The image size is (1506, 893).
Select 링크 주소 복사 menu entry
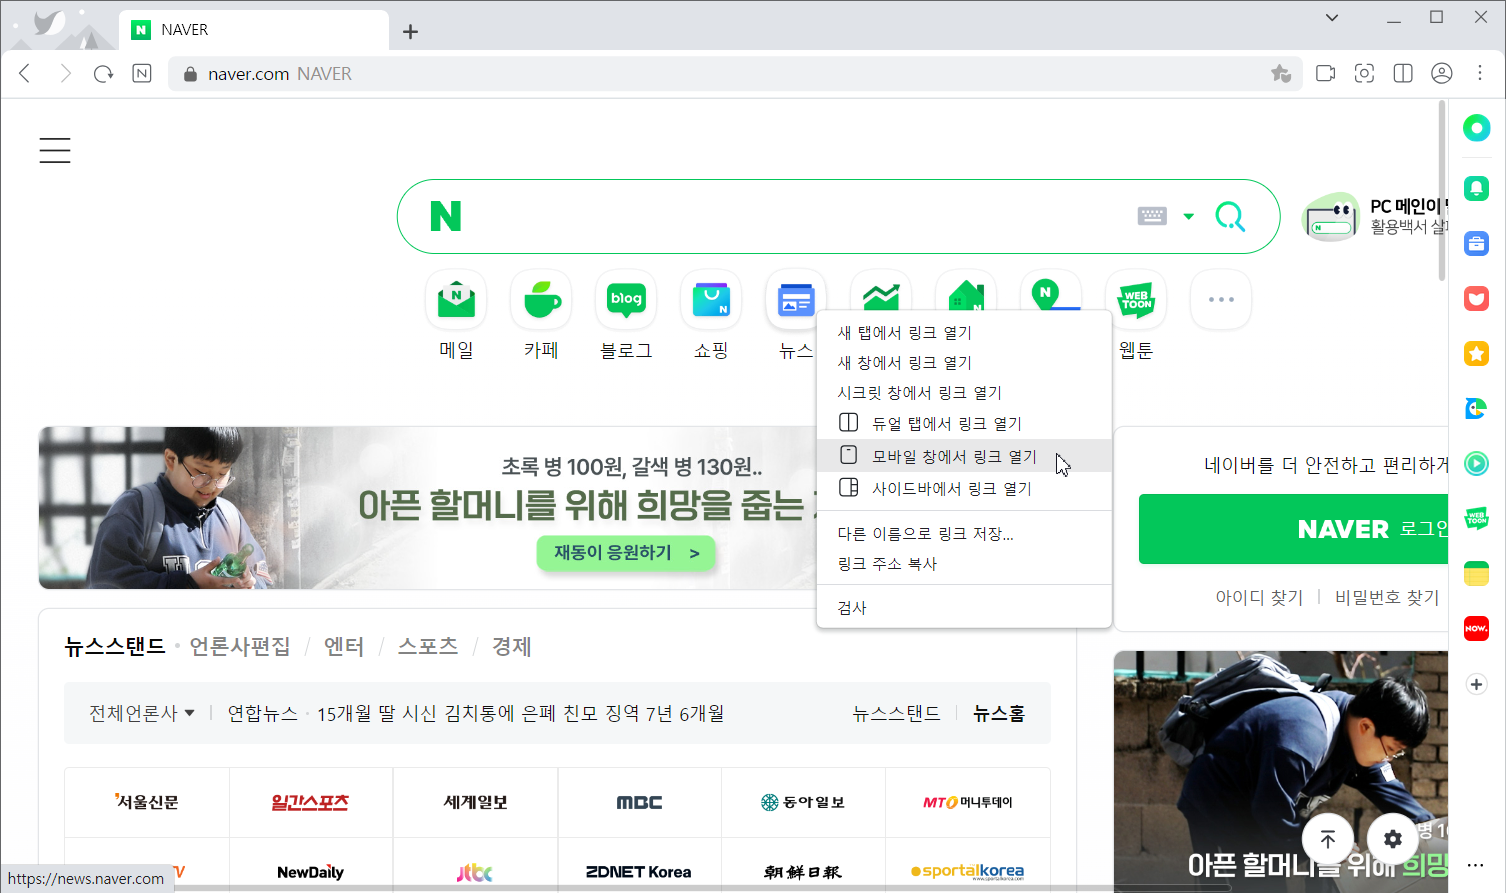click(x=964, y=563)
